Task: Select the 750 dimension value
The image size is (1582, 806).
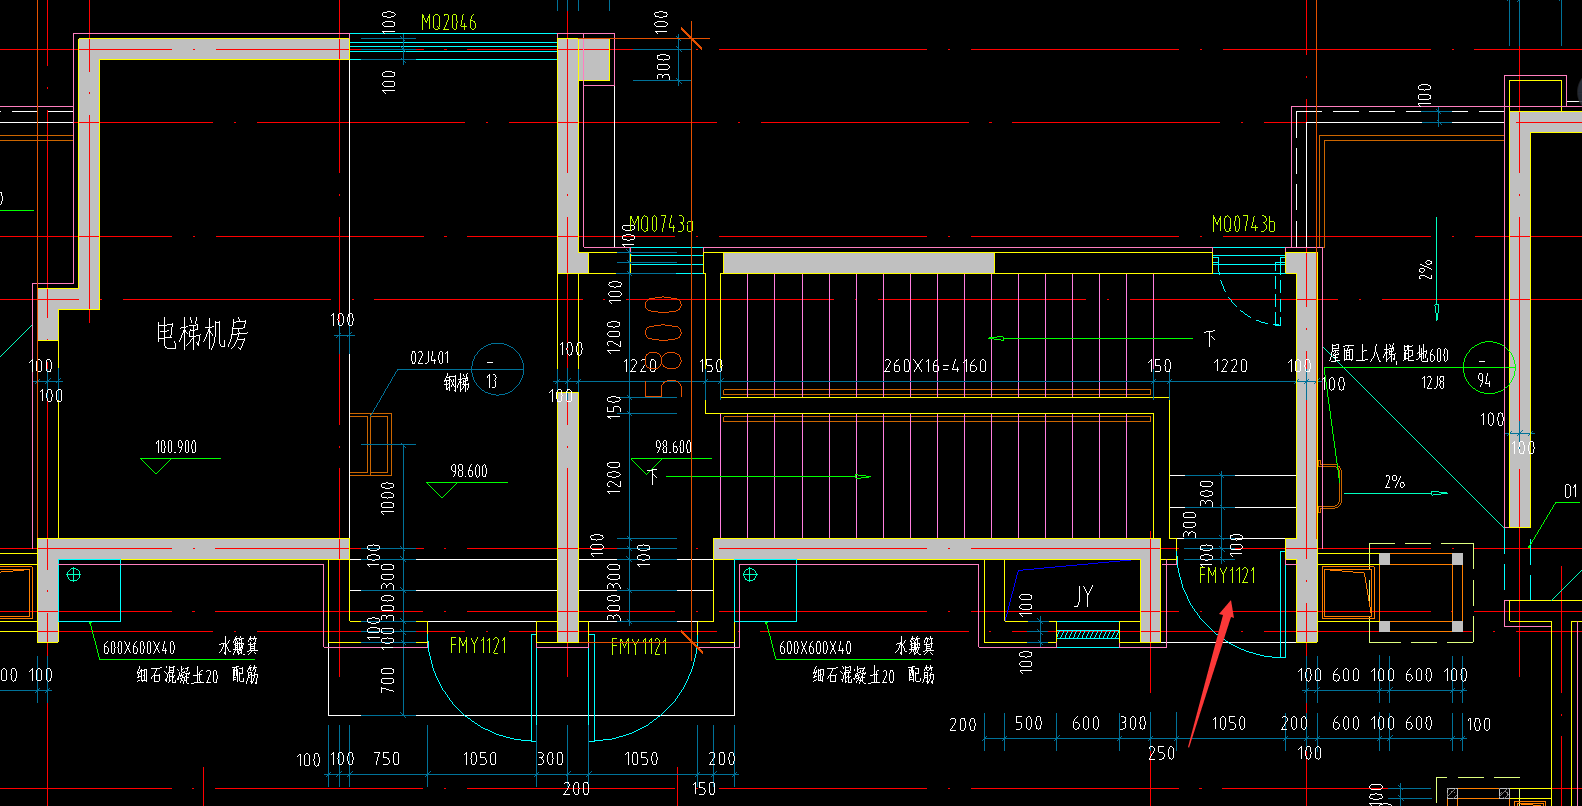Action: [386, 759]
